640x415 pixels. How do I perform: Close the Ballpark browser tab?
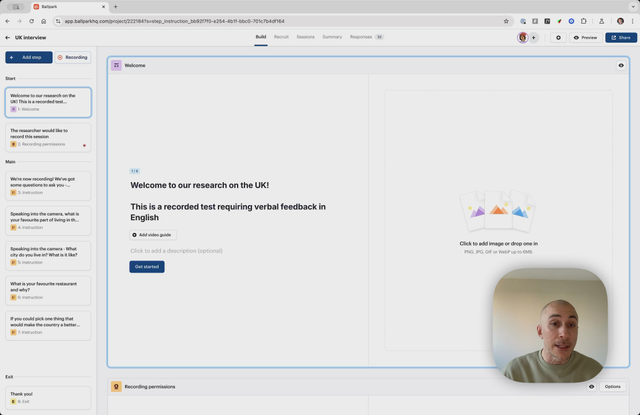pos(103,7)
